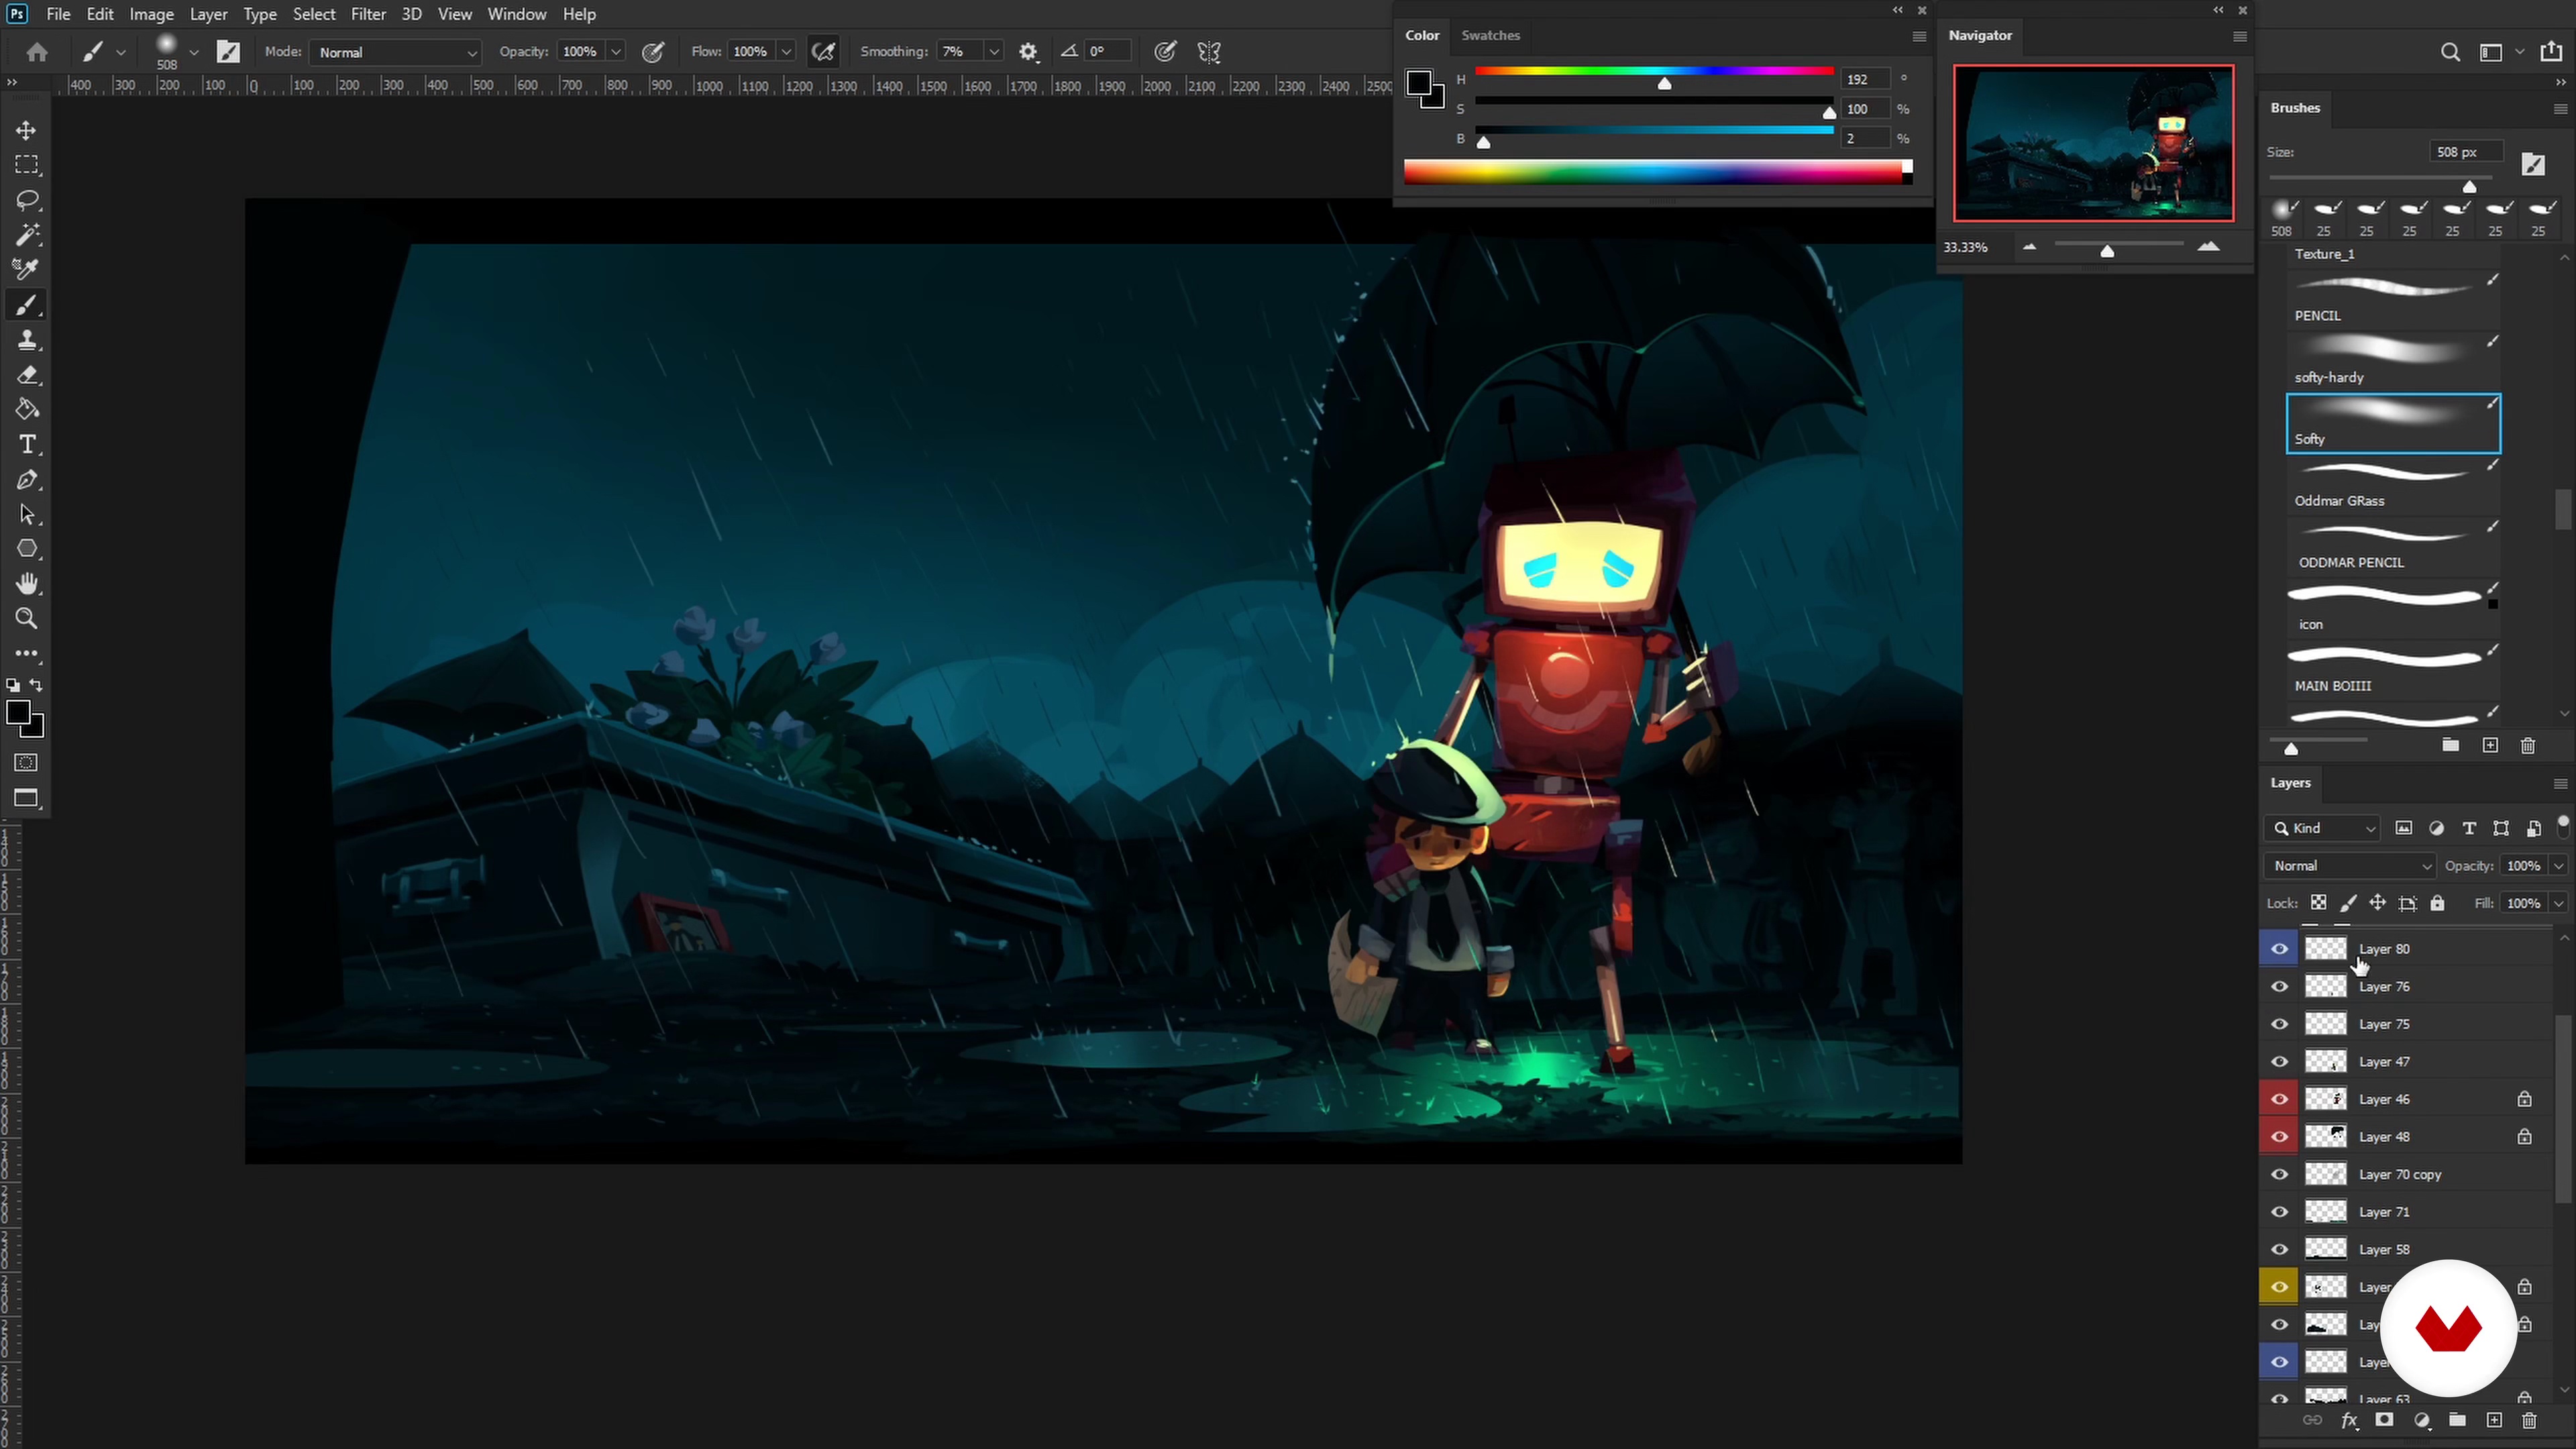Open the Smoothing dropdown arrow
This screenshot has height=1449, width=2576.
(993, 52)
